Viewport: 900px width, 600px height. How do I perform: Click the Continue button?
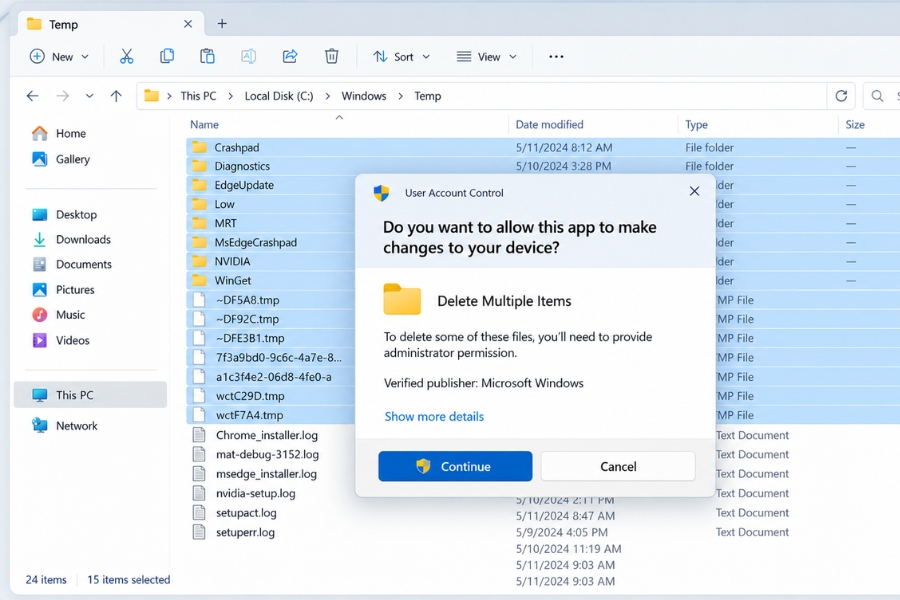tap(455, 466)
